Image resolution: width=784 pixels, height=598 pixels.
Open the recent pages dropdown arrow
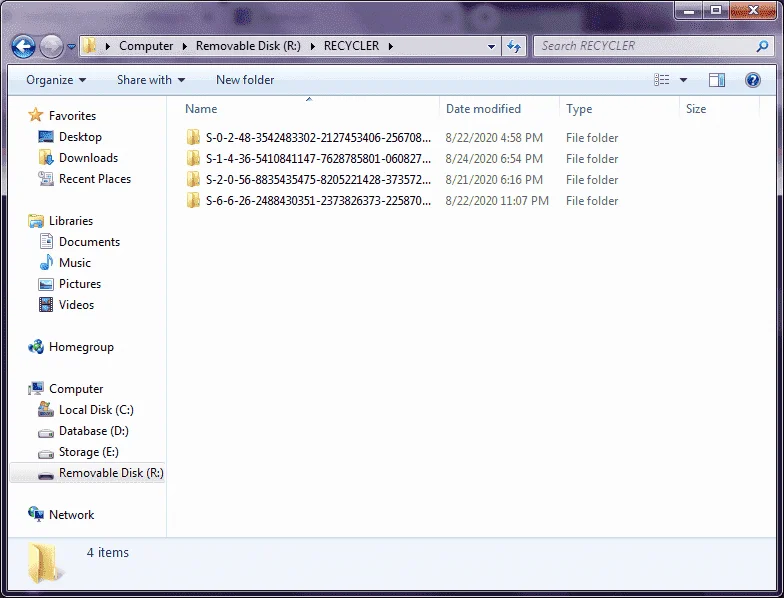[72, 46]
